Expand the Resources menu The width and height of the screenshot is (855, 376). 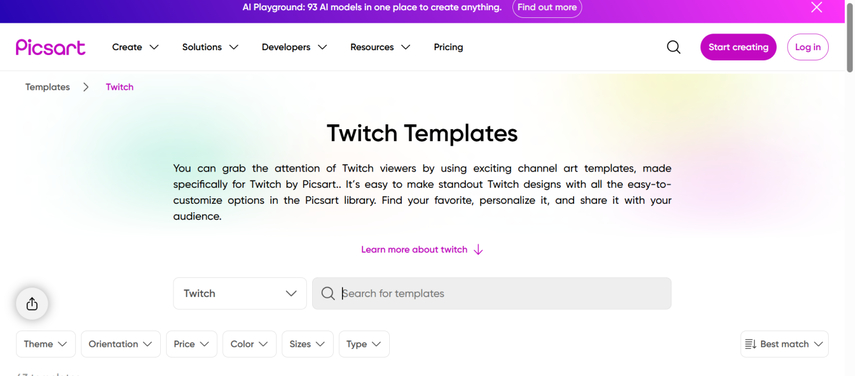[x=380, y=47]
